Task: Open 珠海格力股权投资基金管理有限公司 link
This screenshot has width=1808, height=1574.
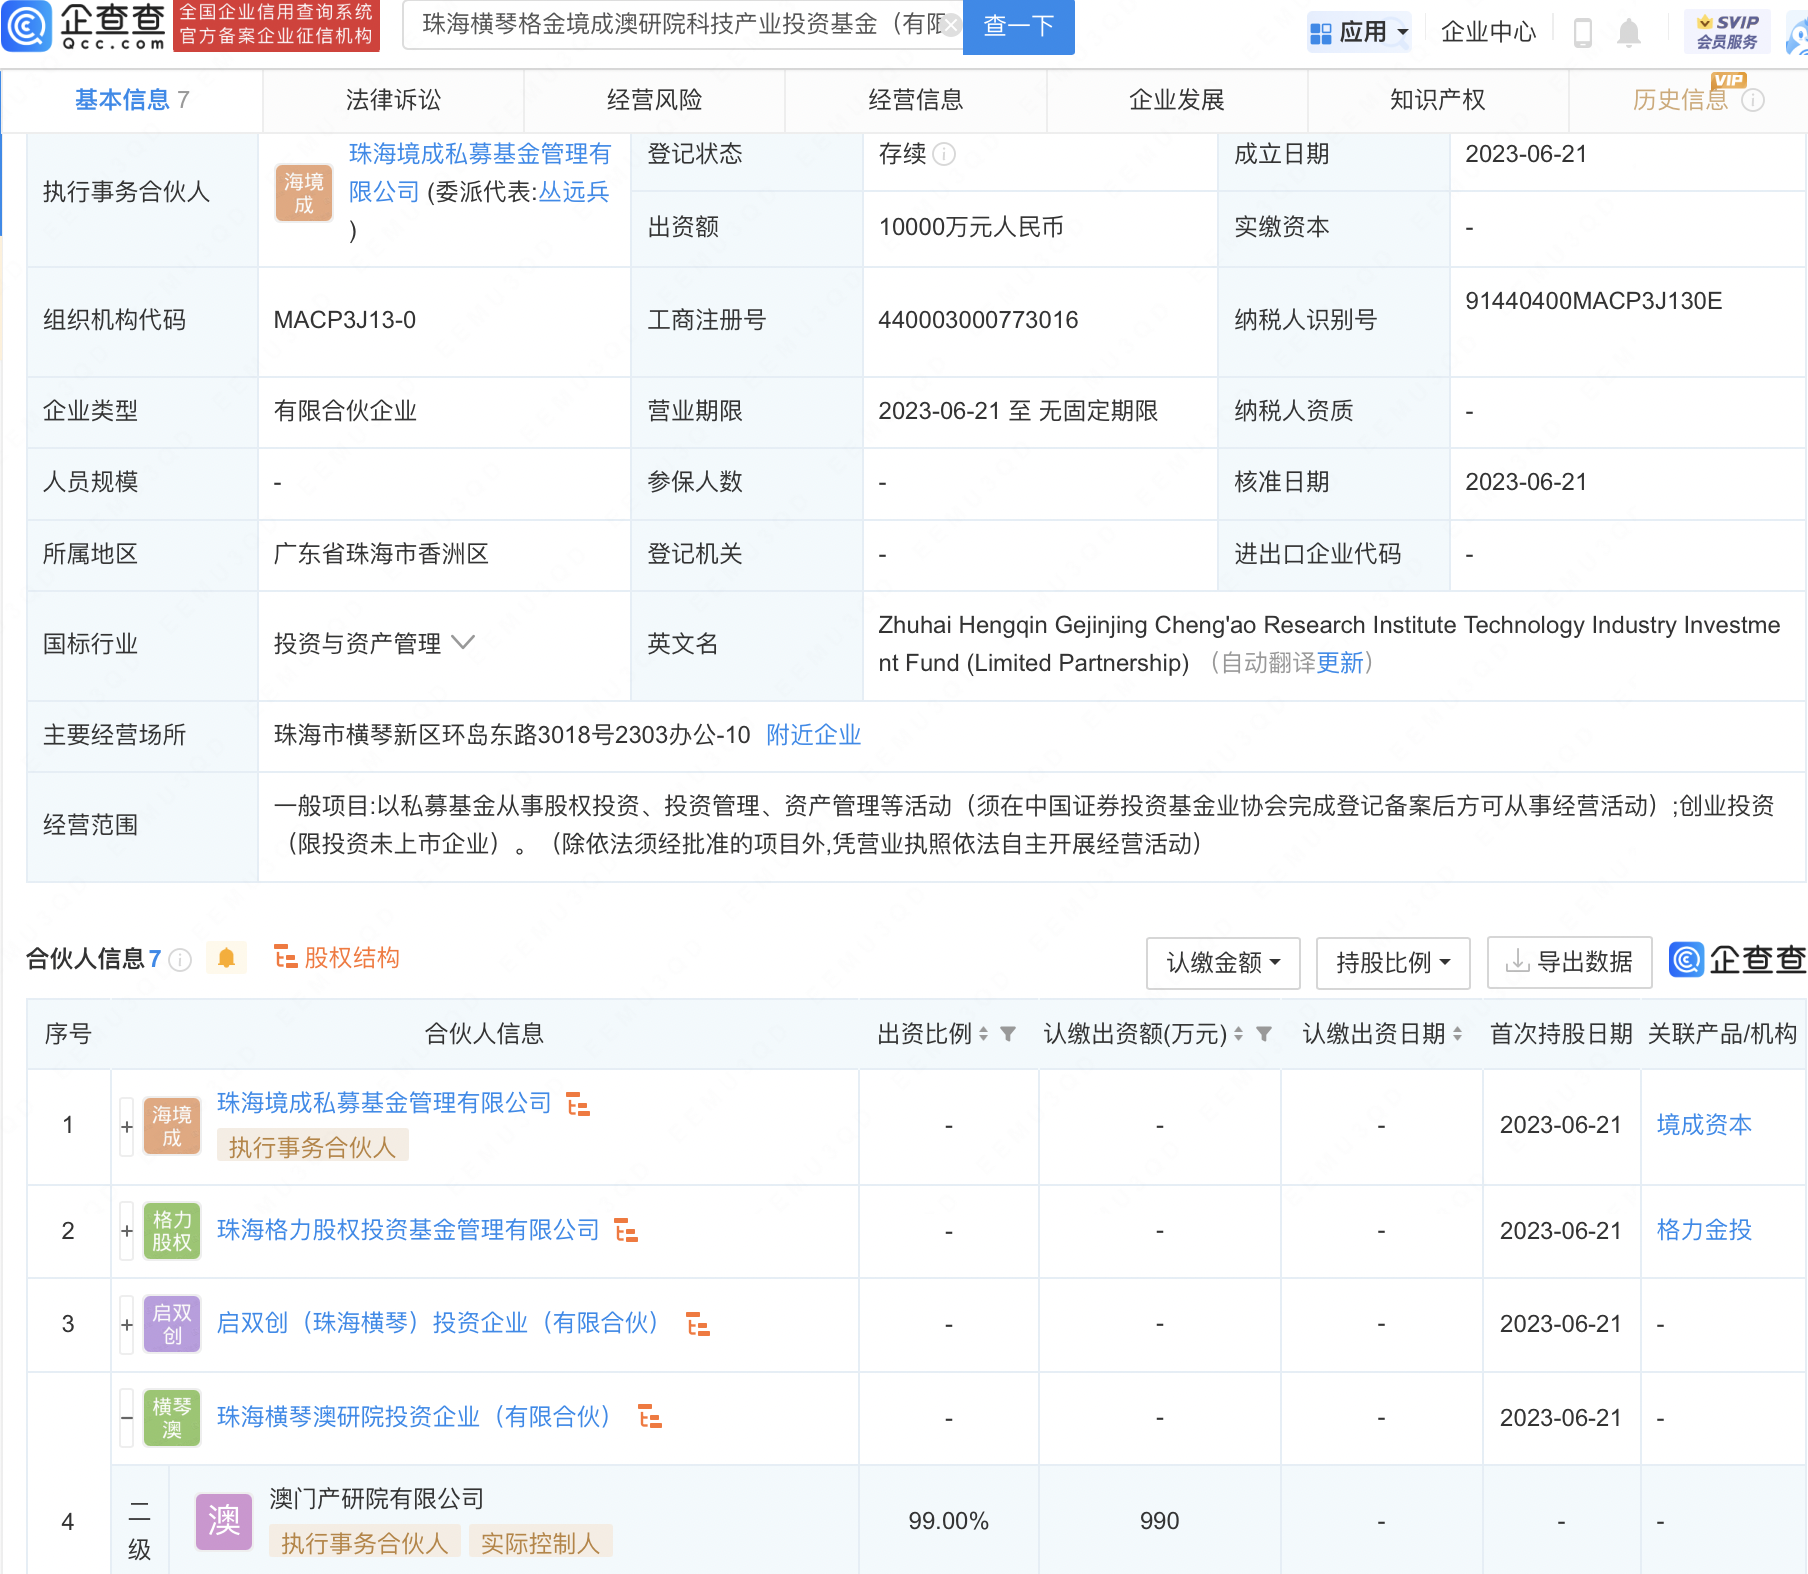Action: 408,1230
